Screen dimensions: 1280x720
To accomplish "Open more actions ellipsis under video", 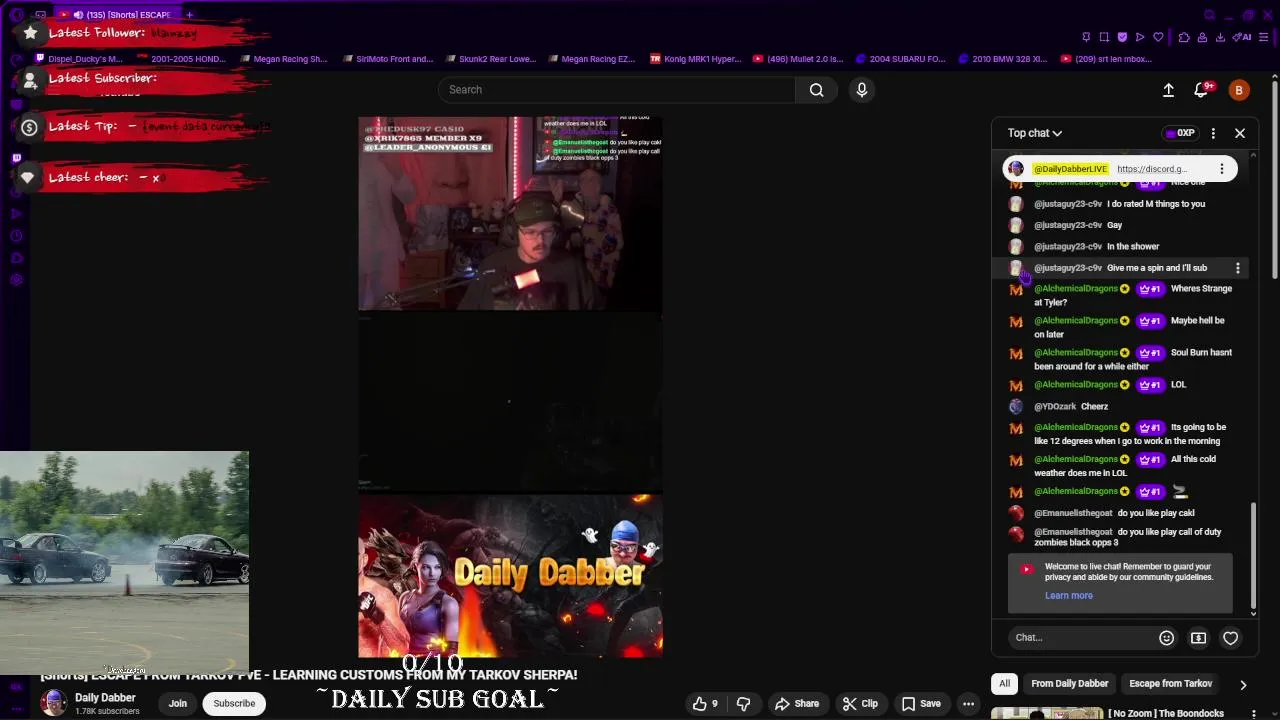I will pos(968,704).
